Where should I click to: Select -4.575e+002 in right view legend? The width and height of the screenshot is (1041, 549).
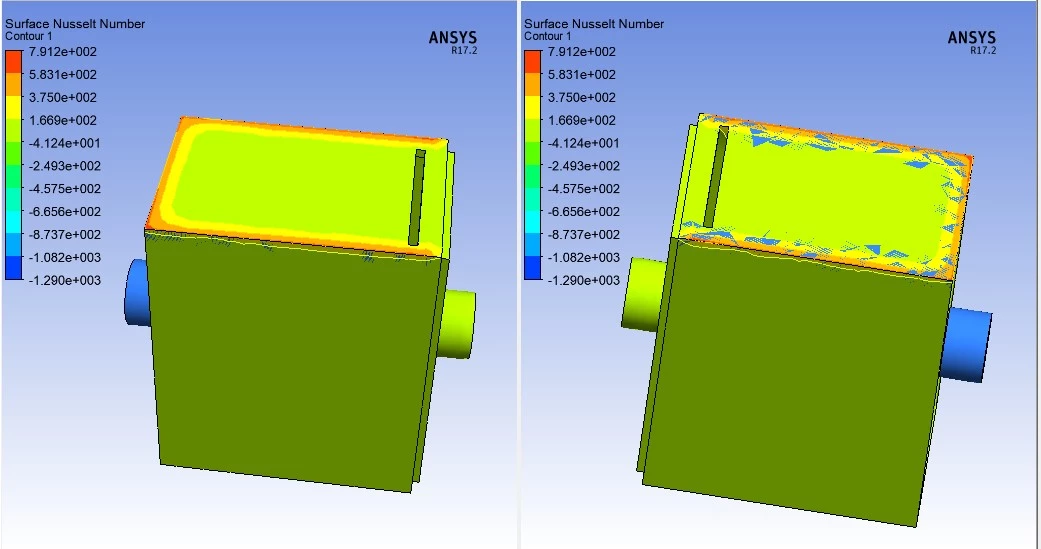pyautogui.click(x=582, y=189)
